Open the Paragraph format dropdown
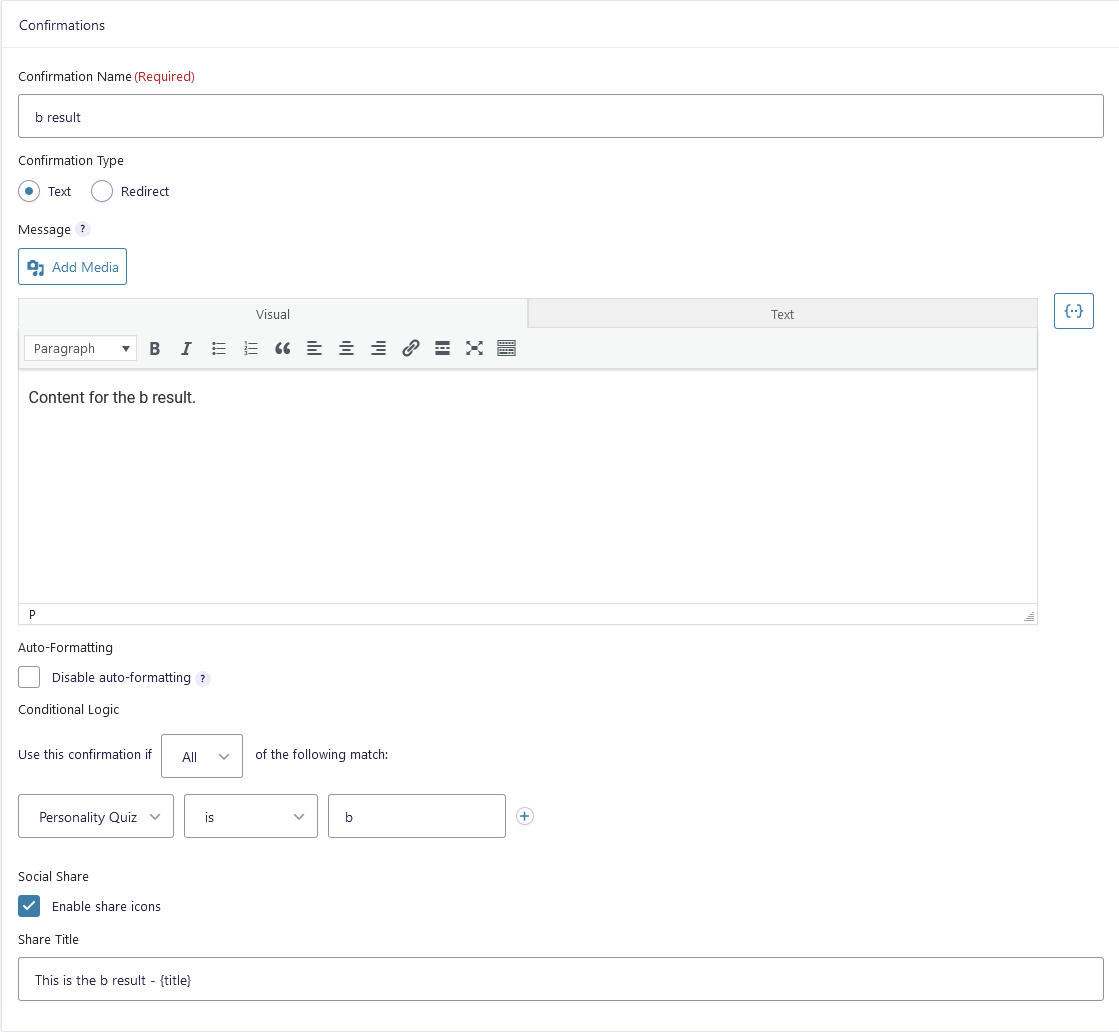 coord(81,348)
